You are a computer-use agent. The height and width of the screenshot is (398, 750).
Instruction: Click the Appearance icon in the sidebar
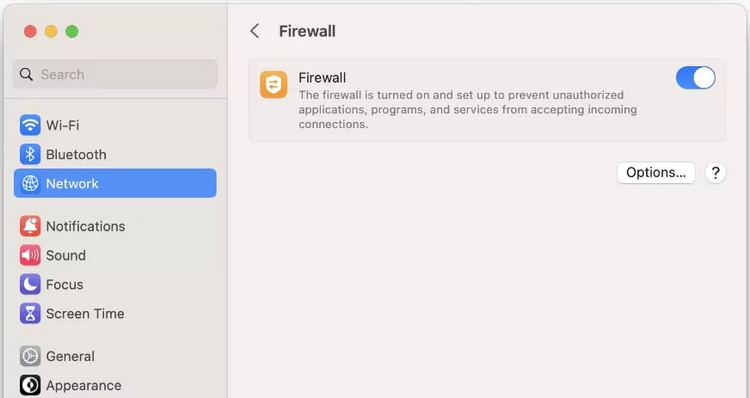tap(30, 386)
